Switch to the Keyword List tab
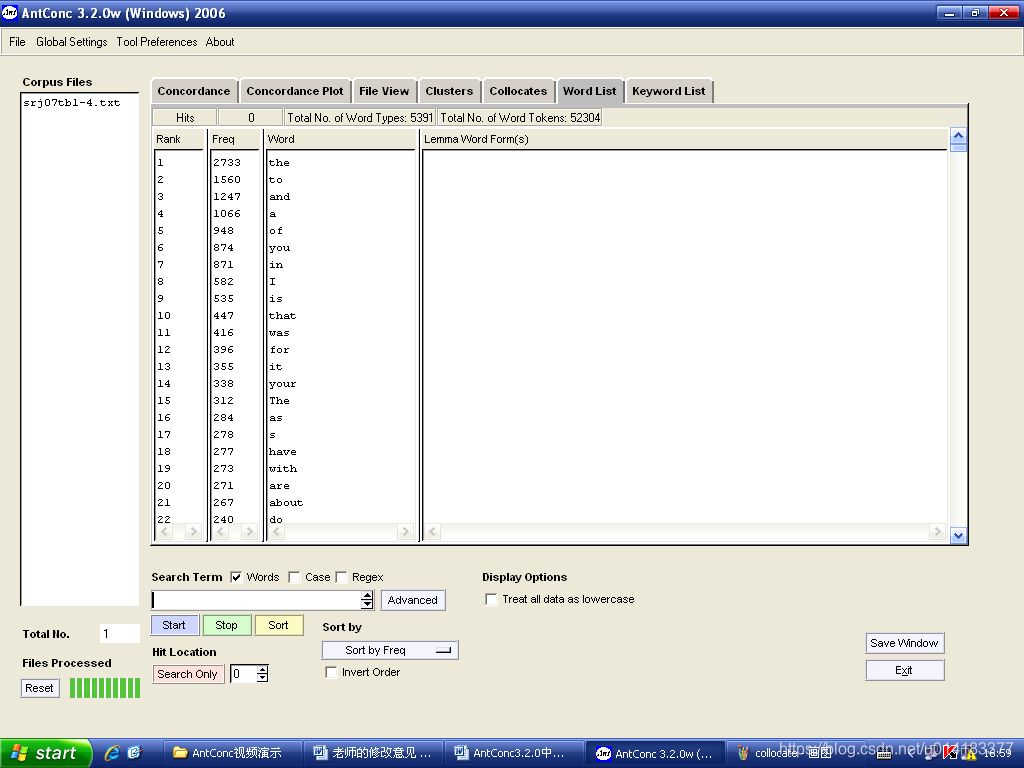This screenshot has height=768, width=1024. 669,91
